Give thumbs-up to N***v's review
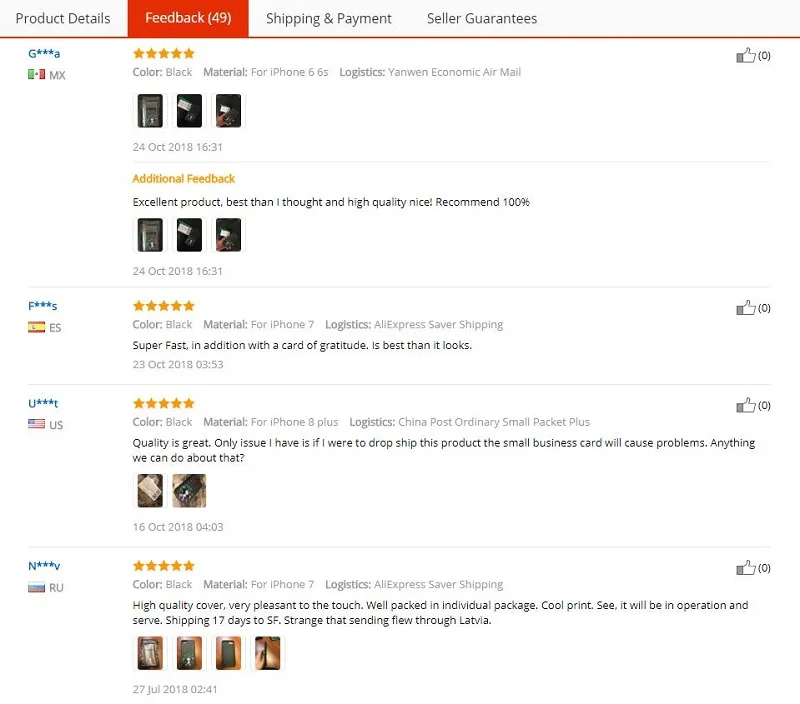 tap(745, 568)
